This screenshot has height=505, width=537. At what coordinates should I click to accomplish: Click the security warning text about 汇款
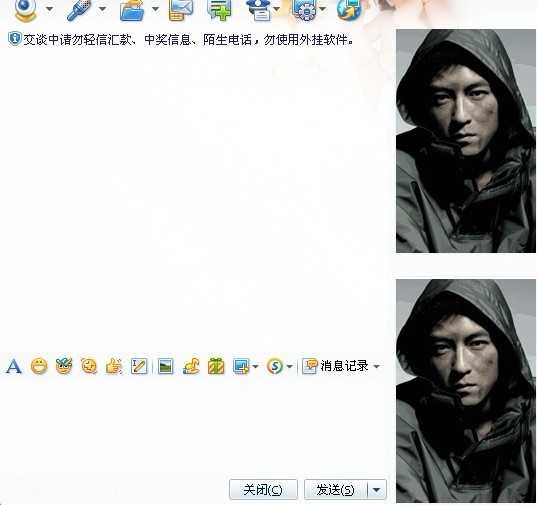point(188,40)
